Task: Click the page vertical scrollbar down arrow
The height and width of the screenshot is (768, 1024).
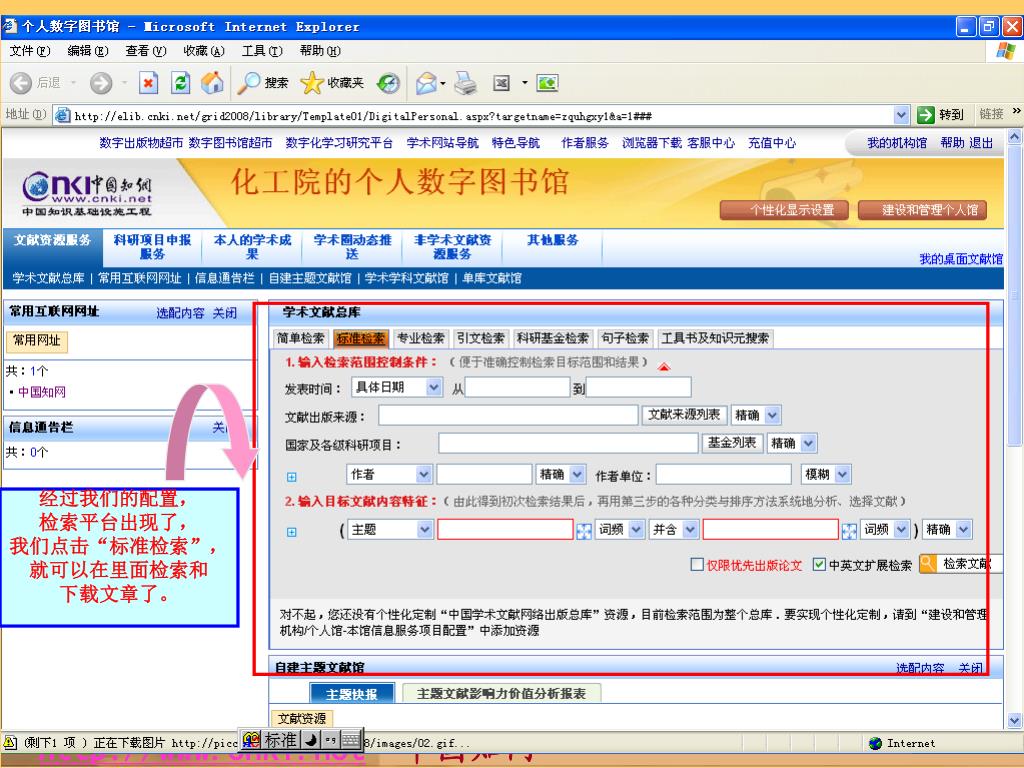Action: pos(1014,721)
